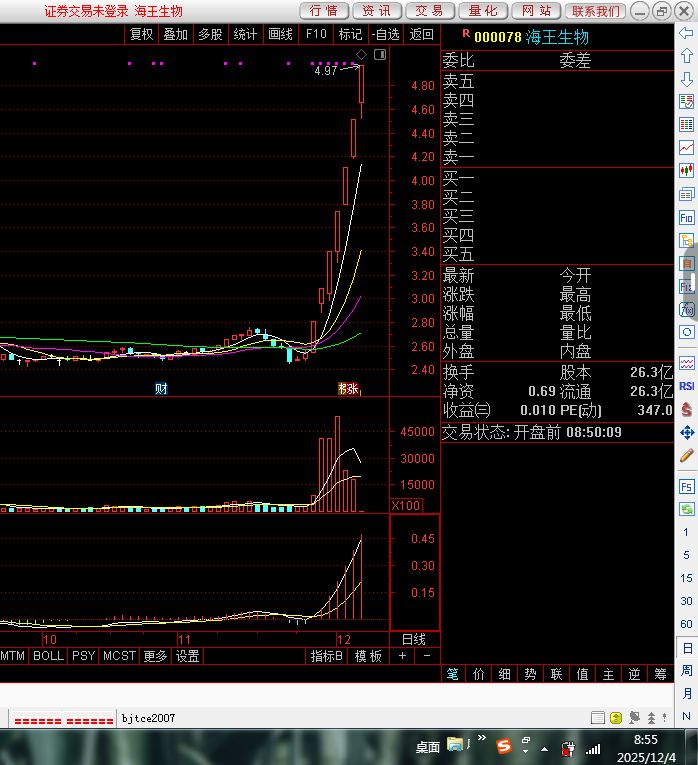Image resolution: width=698 pixels, height=765 pixels.
Task: Click the 多股 multi-stock button
Action: tap(210, 34)
